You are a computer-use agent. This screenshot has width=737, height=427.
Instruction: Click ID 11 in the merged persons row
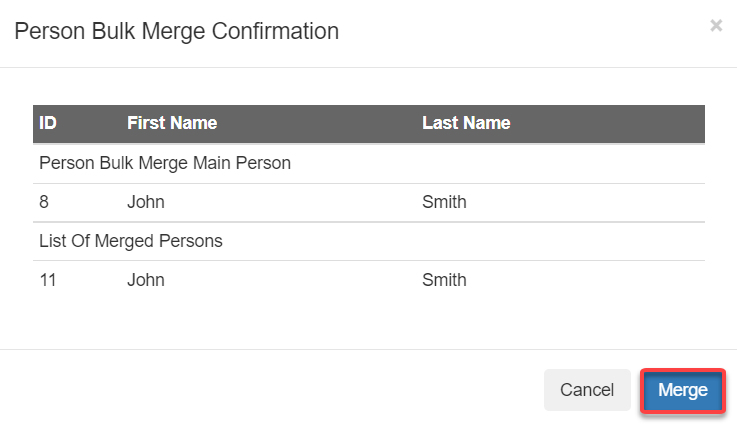pos(48,280)
